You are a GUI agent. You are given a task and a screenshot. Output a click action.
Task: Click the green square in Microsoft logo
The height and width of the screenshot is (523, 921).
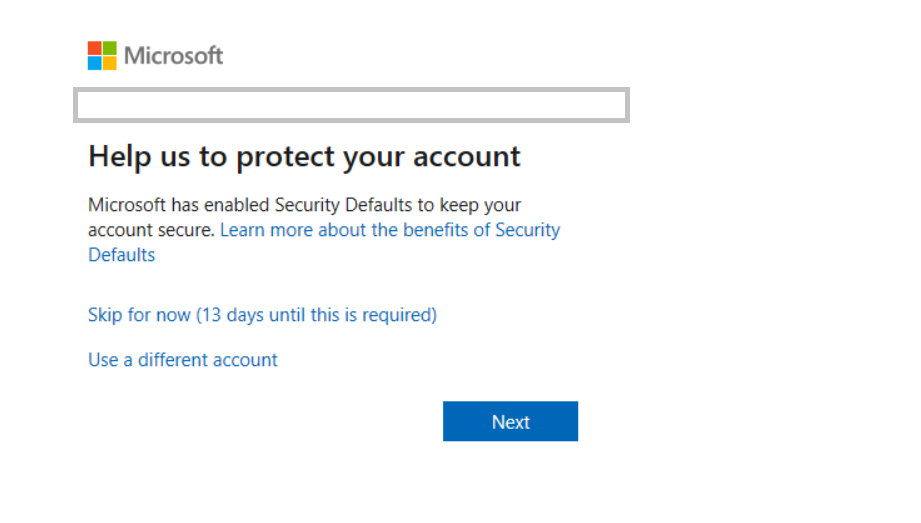pyautogui.click(x=109, y=48)
